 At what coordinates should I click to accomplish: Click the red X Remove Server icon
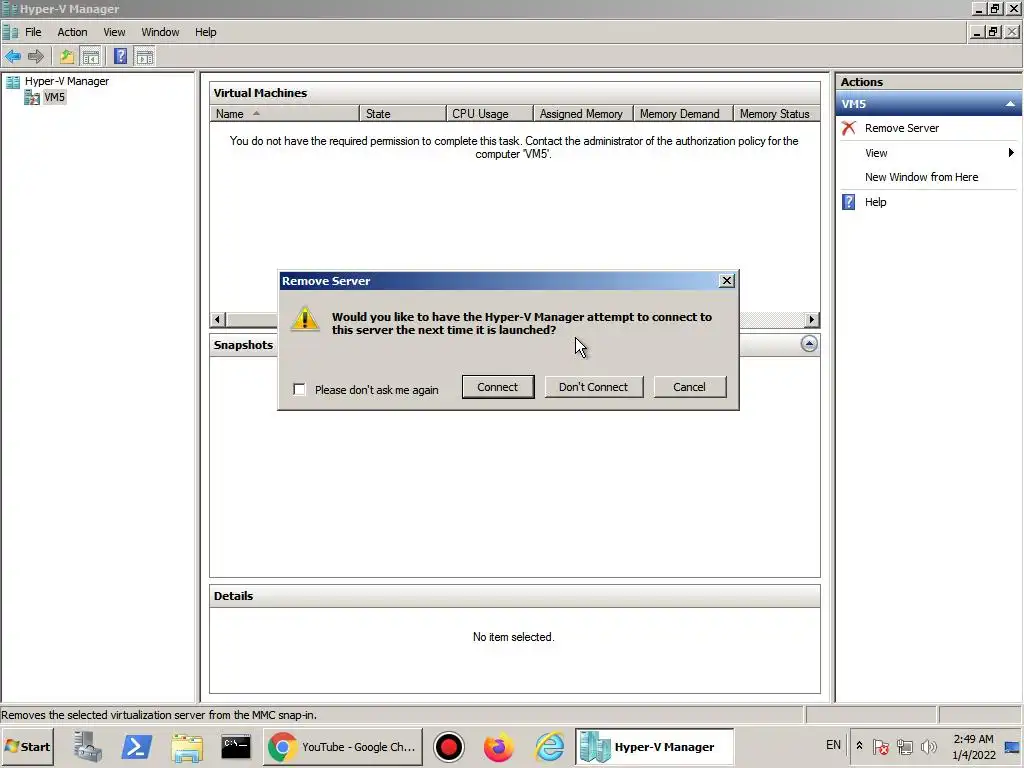point(849,128)
